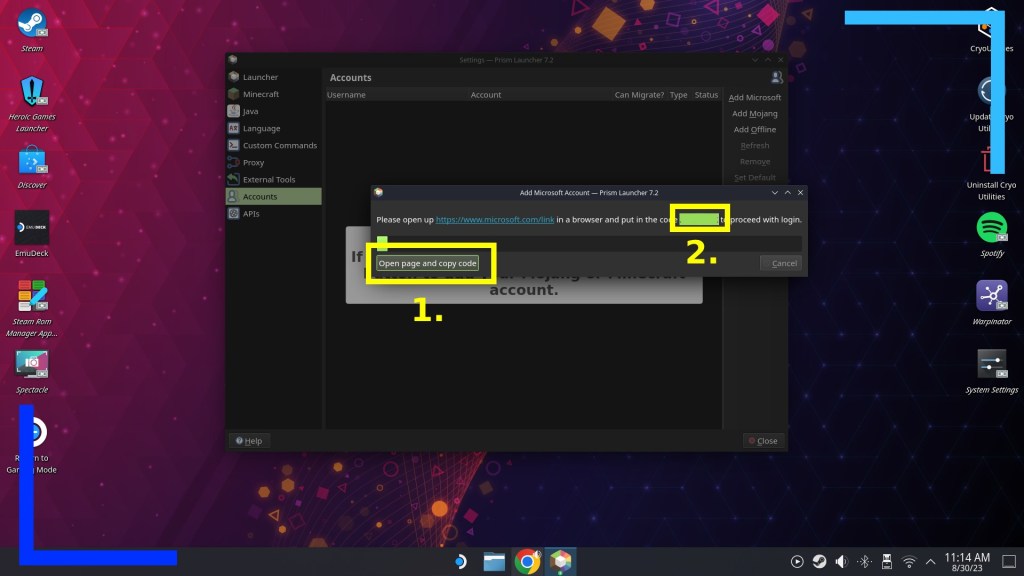Click Add Microsoft account button
This screenshot has height=576, width=1024.
pos(754,97)
